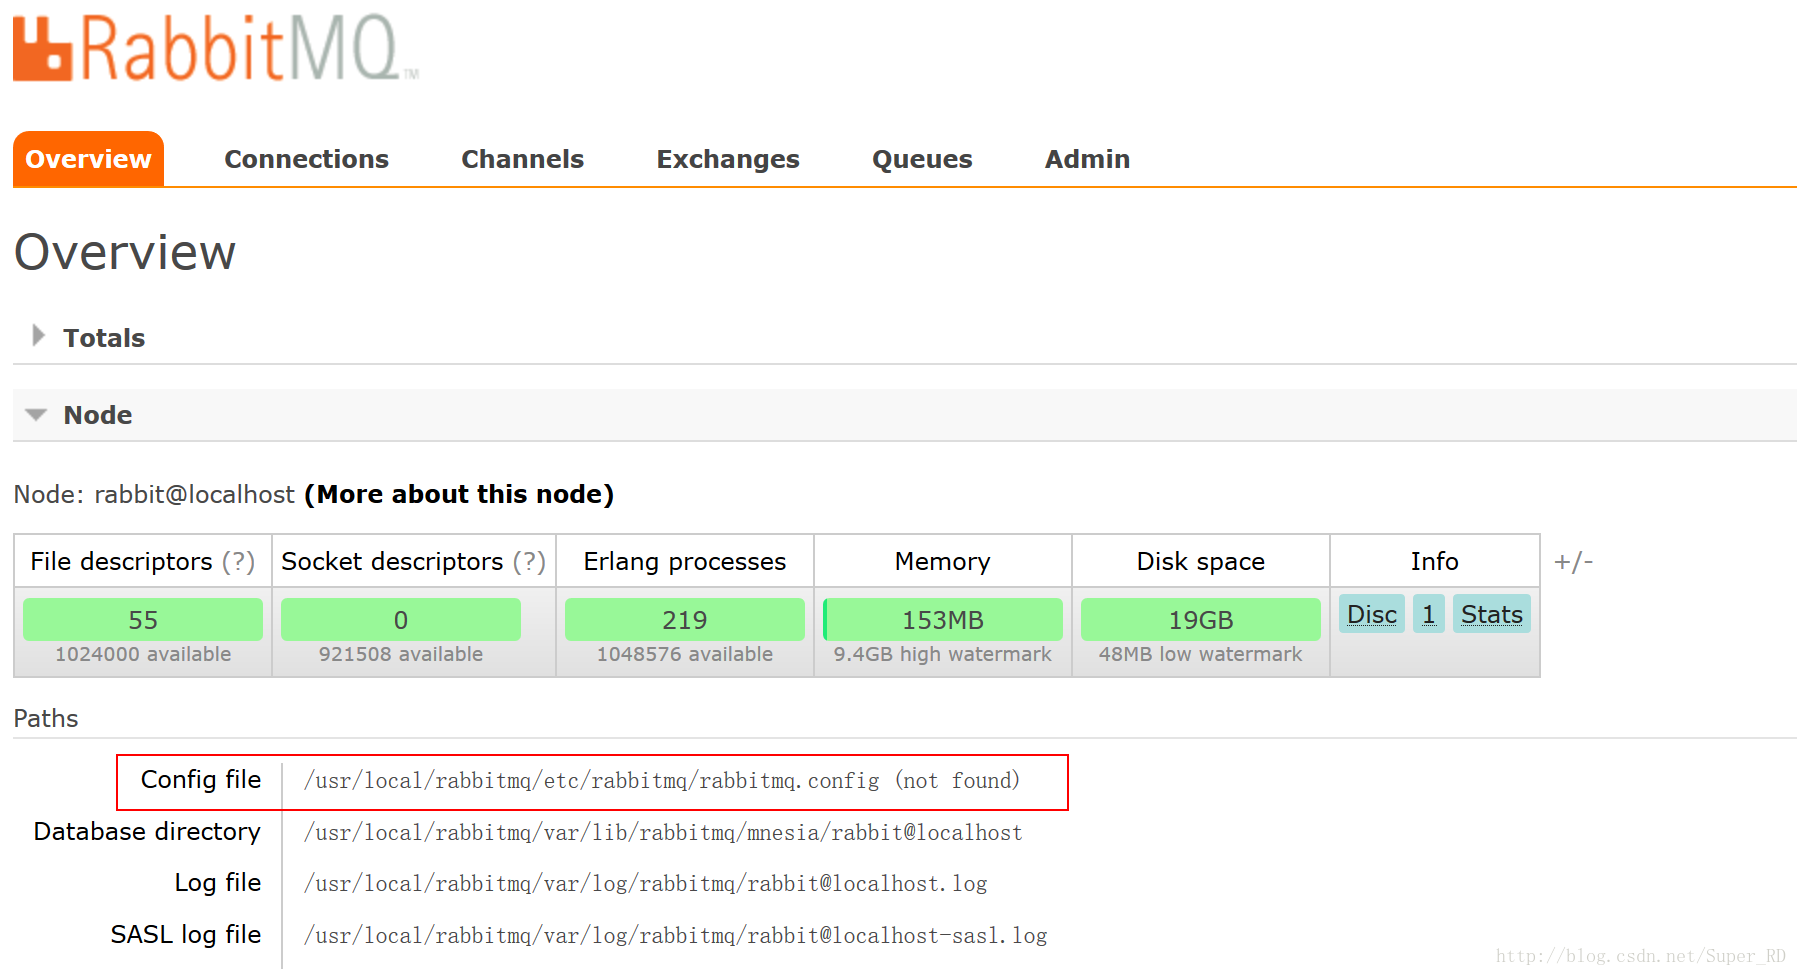Image resolution: width=1797 pixels, height=976 pixels.
Task: Open the Exchanges tab
Action: [x=728, y=159]
